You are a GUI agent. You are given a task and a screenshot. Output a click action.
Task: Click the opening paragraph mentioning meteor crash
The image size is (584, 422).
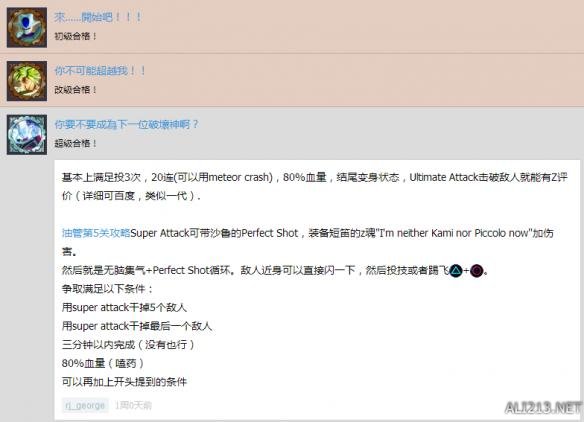coord(315,186)
